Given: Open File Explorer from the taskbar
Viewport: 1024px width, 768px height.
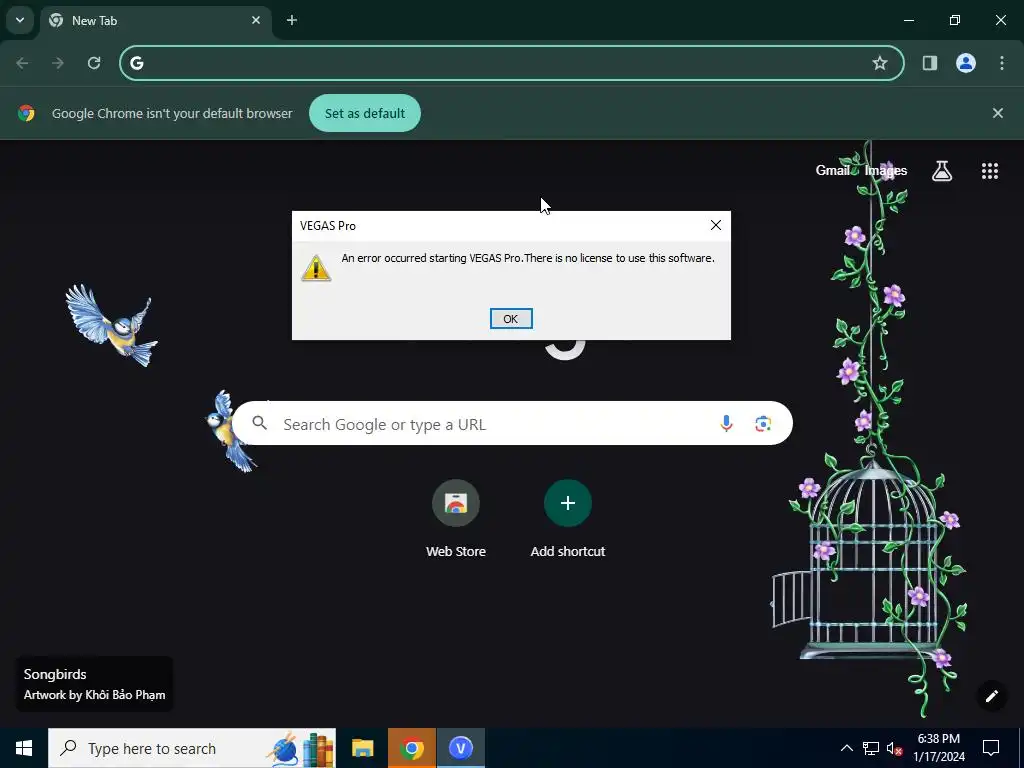Looking at the screenshot, I should click(x=362, y=748).
